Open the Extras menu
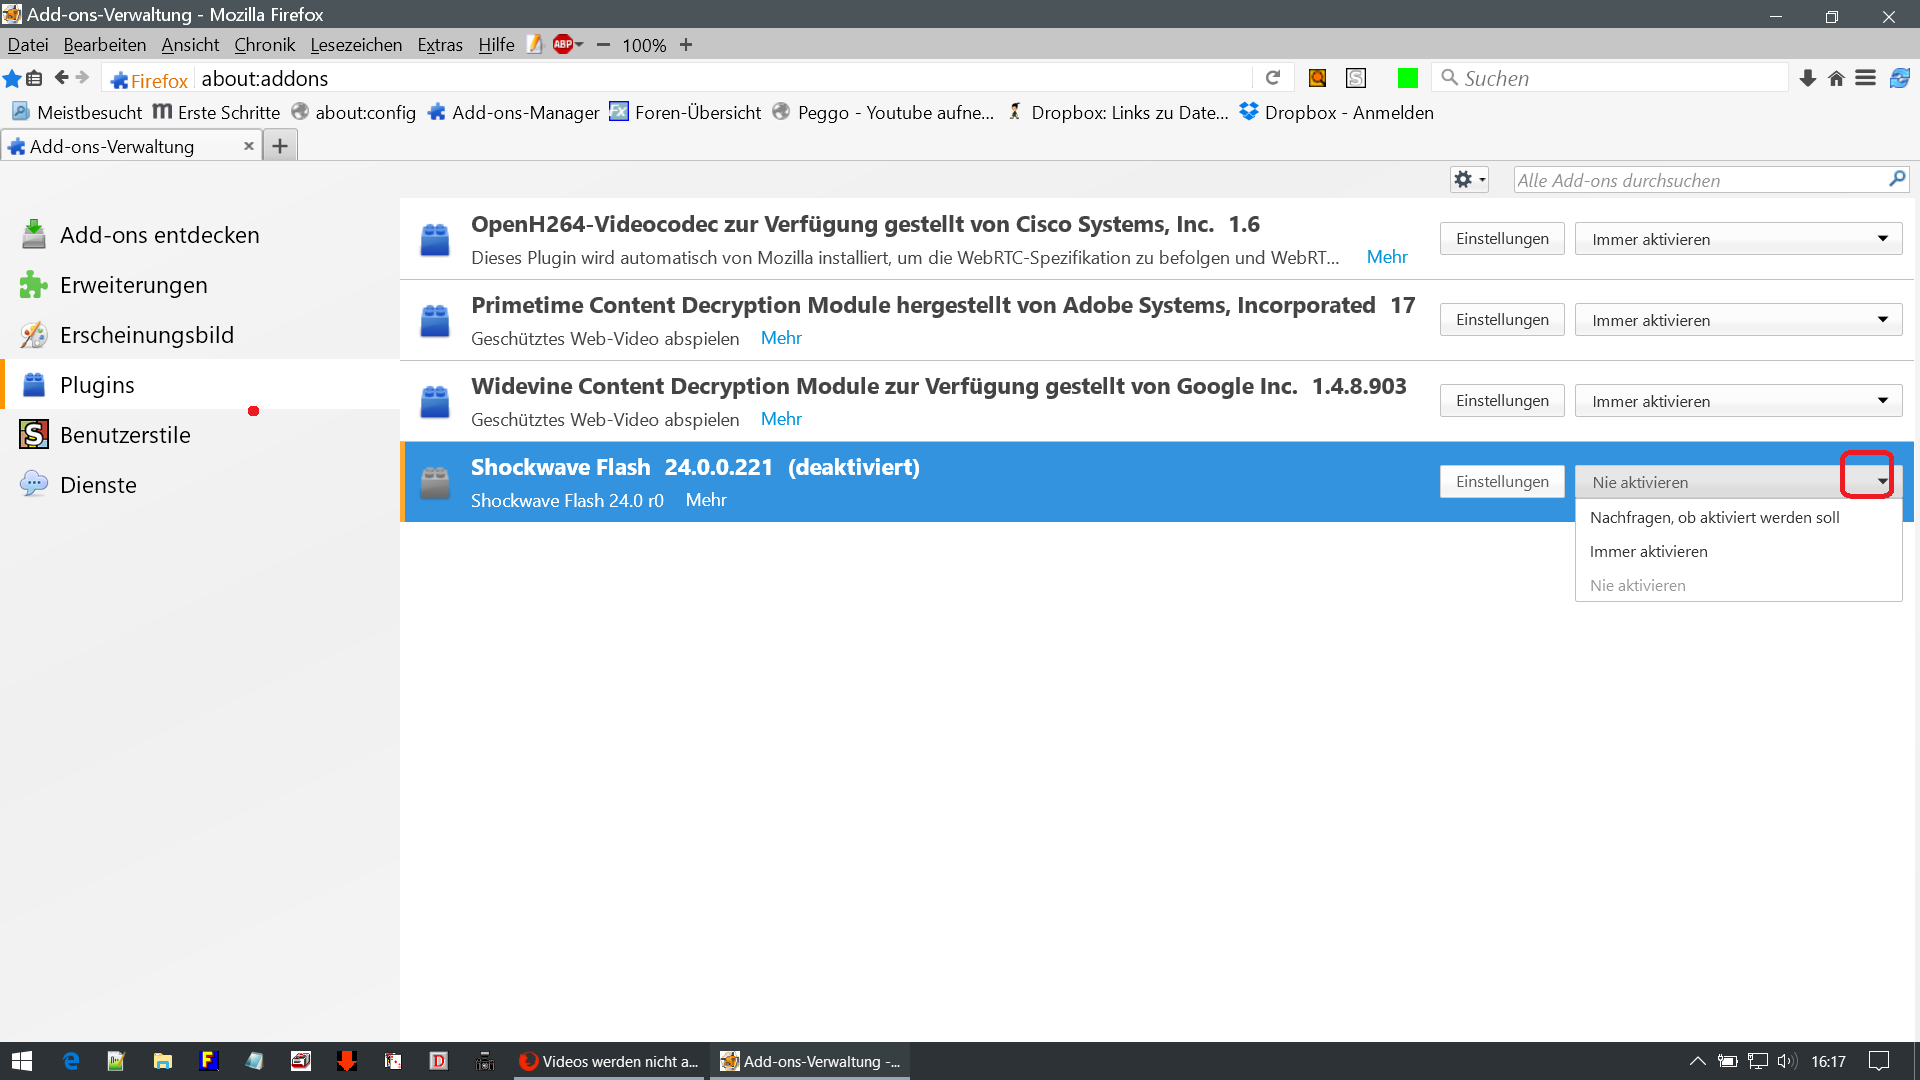 439,45
